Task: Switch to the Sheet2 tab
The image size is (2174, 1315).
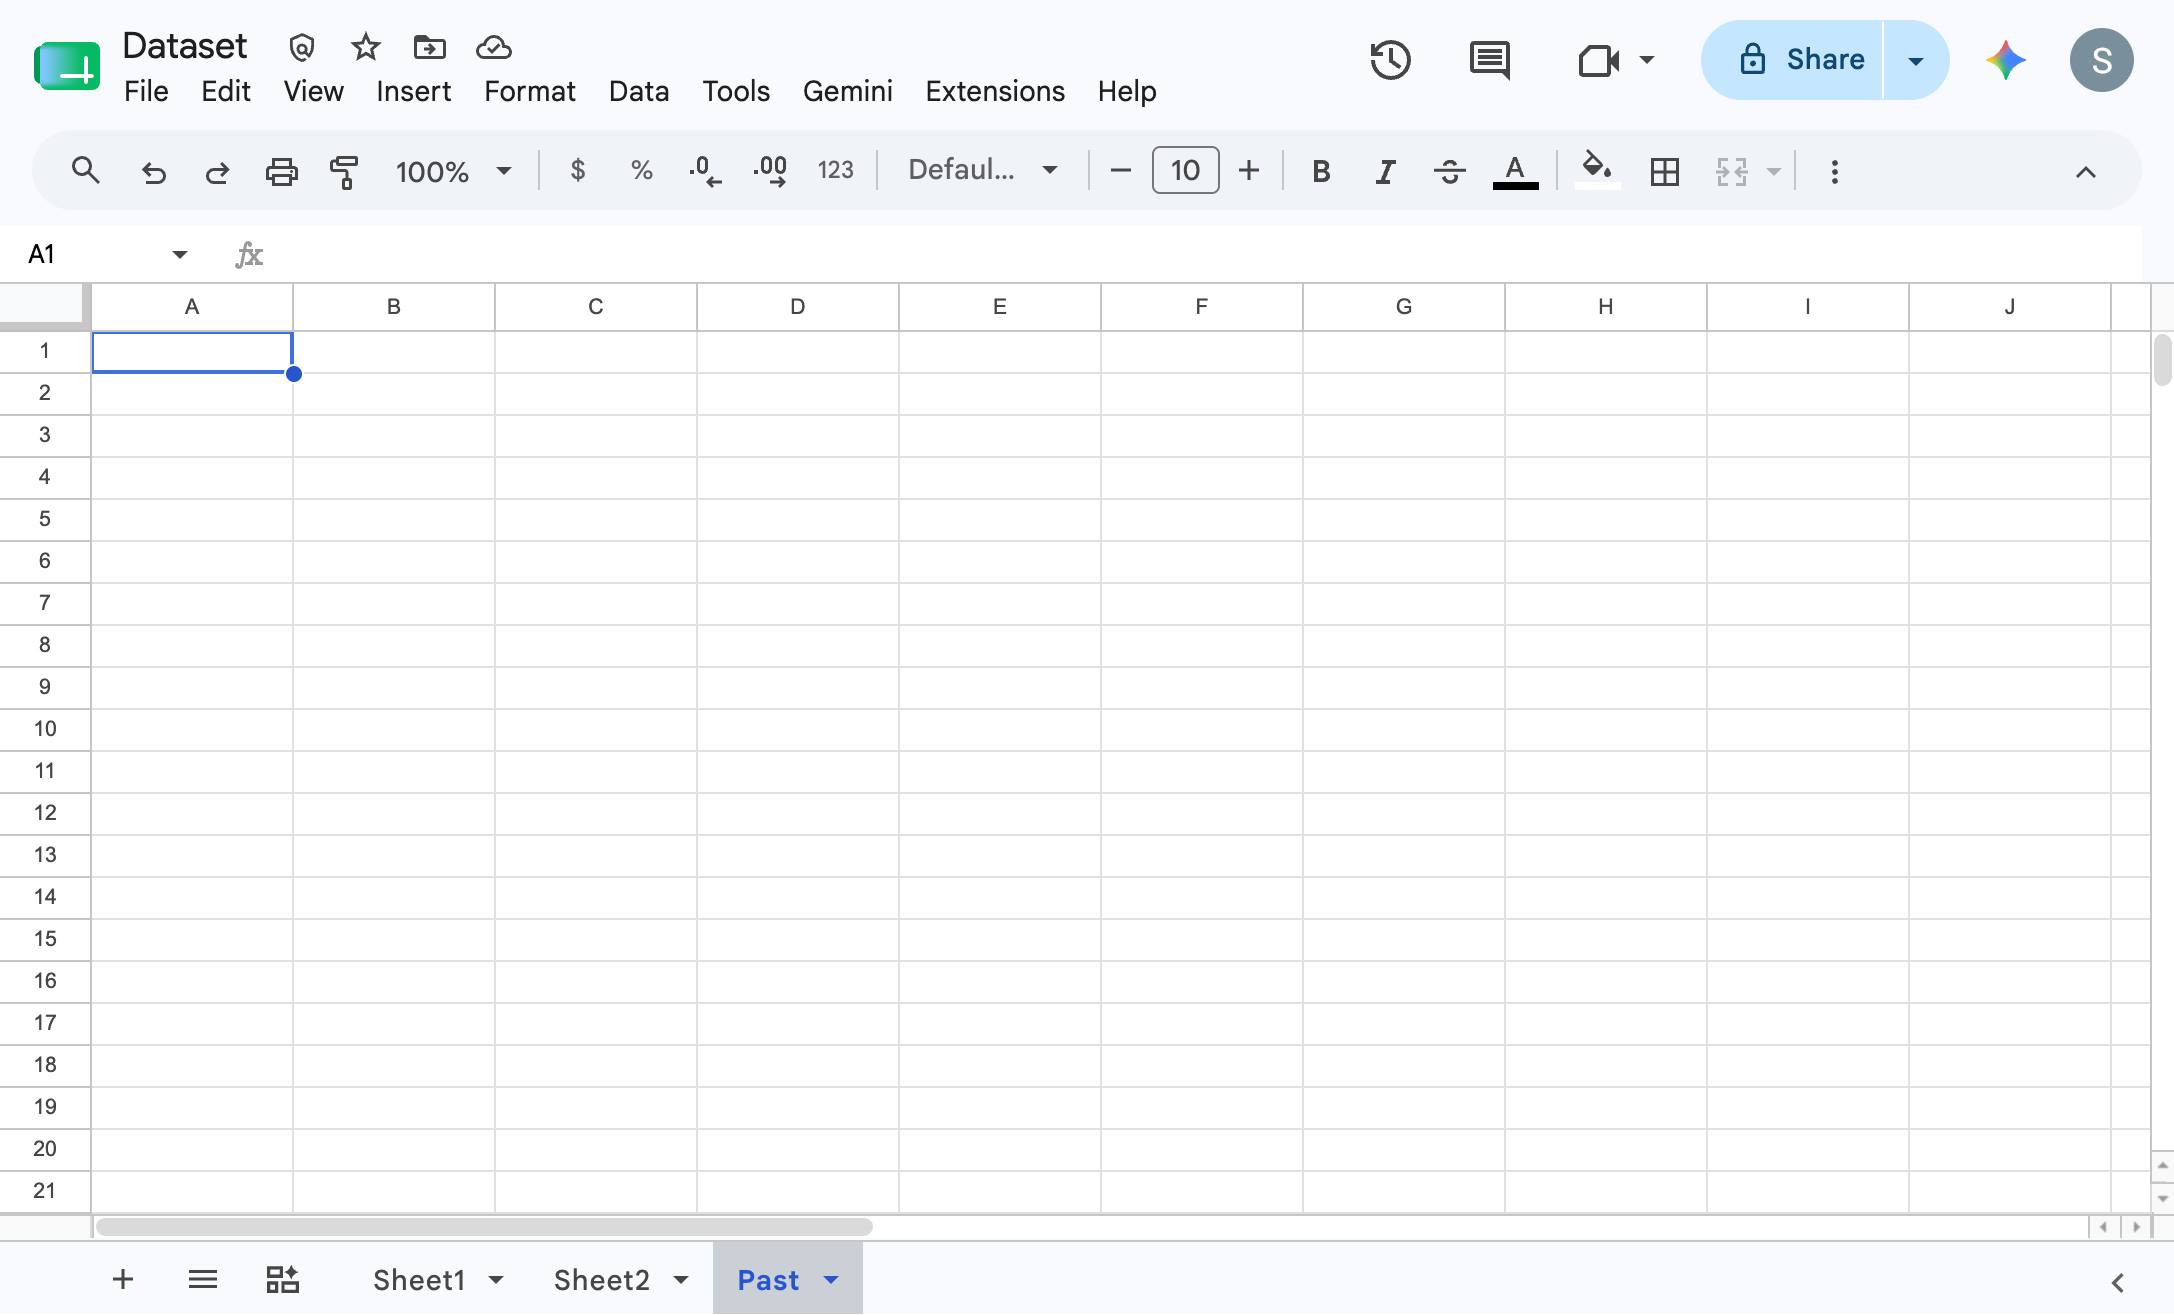Action: 602,1280
